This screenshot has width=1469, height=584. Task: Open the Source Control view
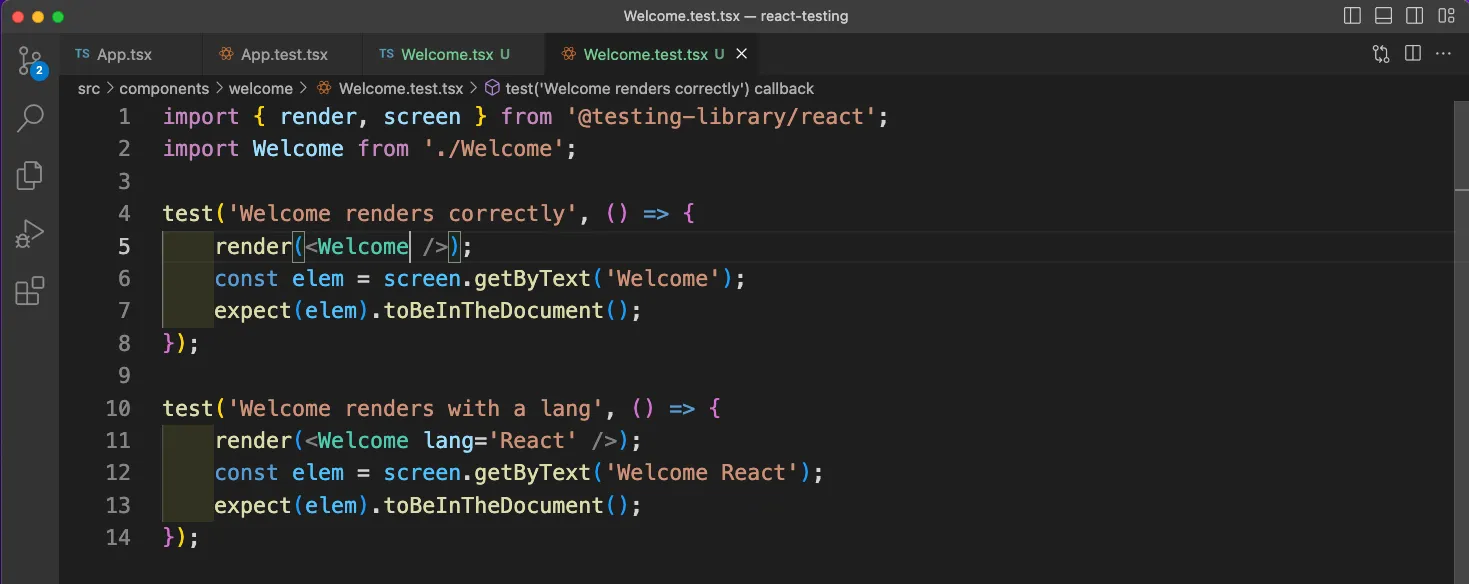pos(31,61)
